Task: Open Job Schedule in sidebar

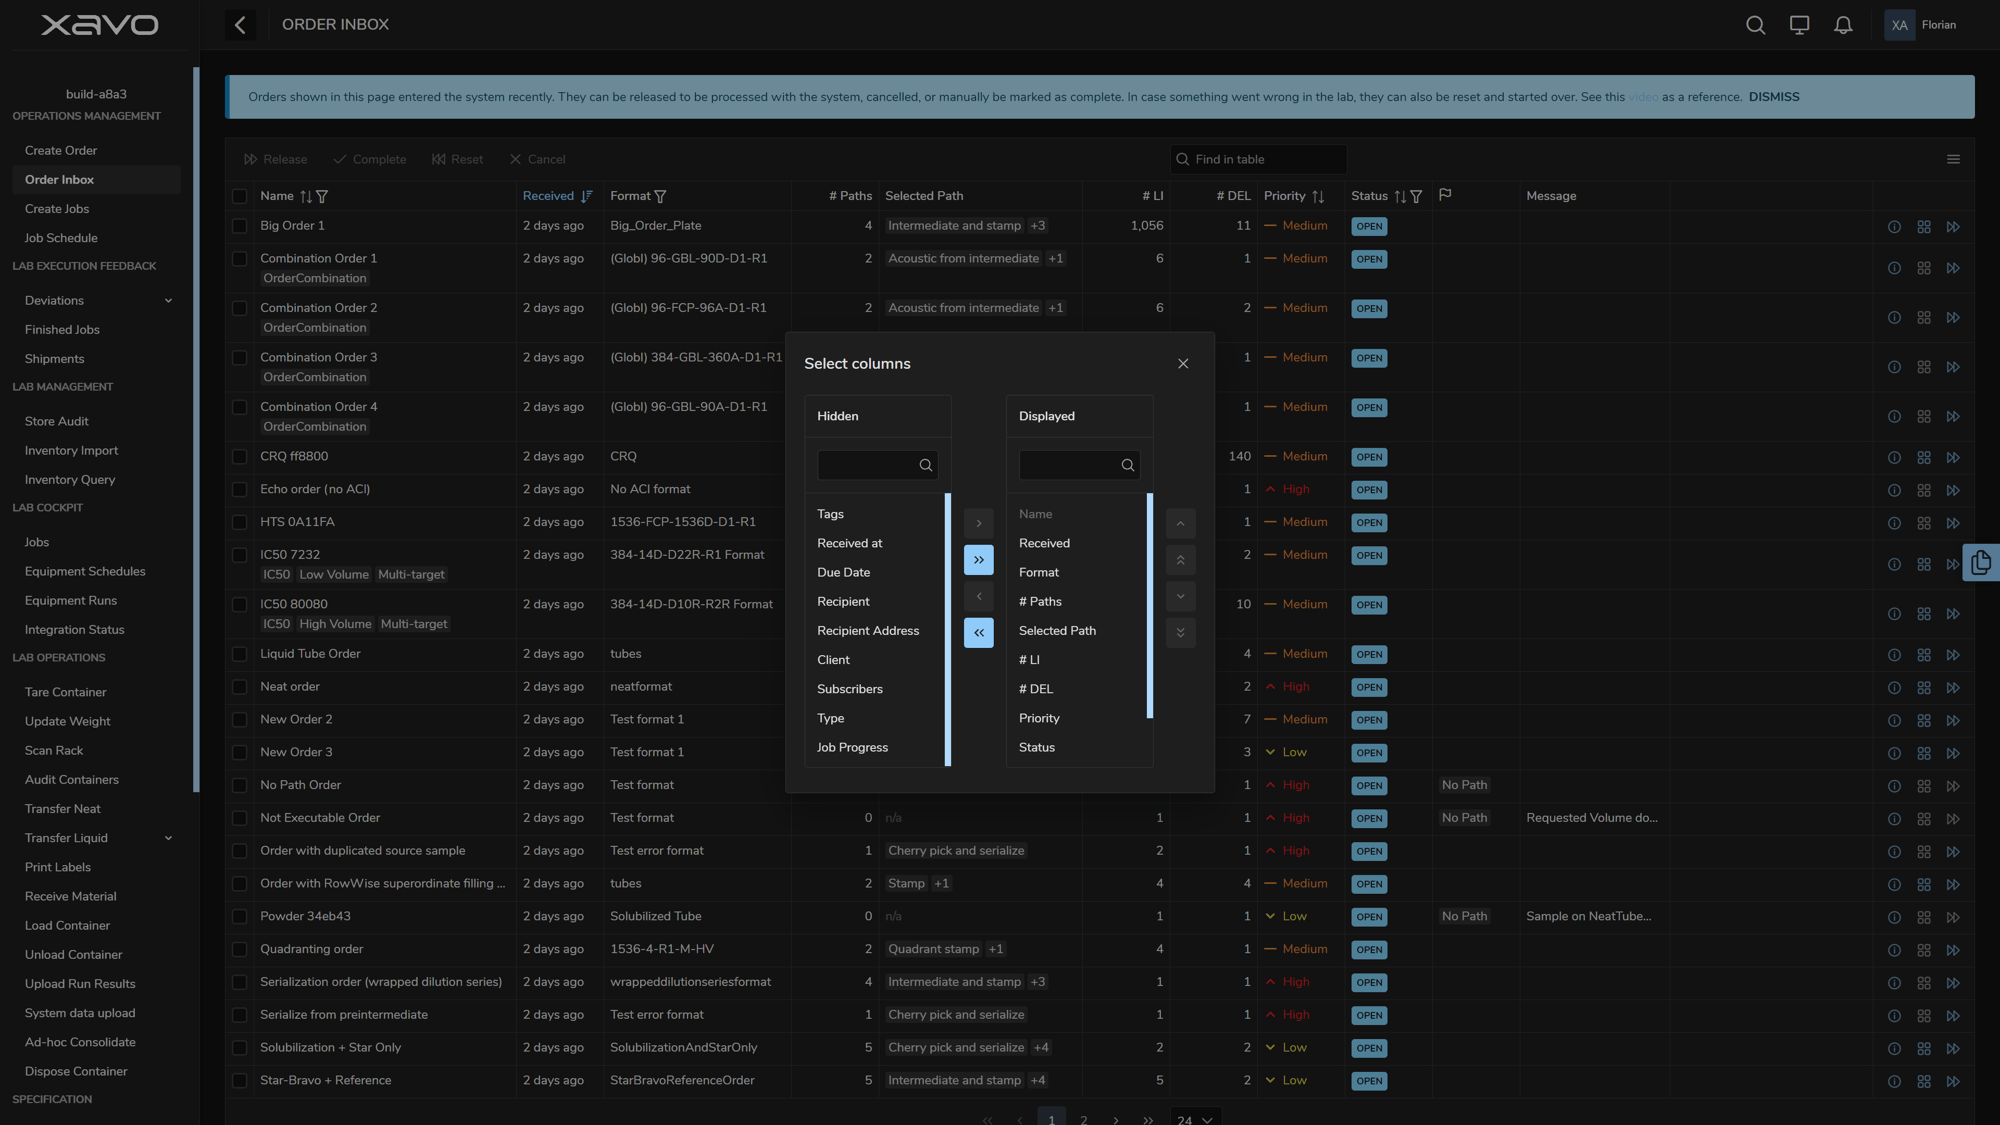Action: pos(61,238)
